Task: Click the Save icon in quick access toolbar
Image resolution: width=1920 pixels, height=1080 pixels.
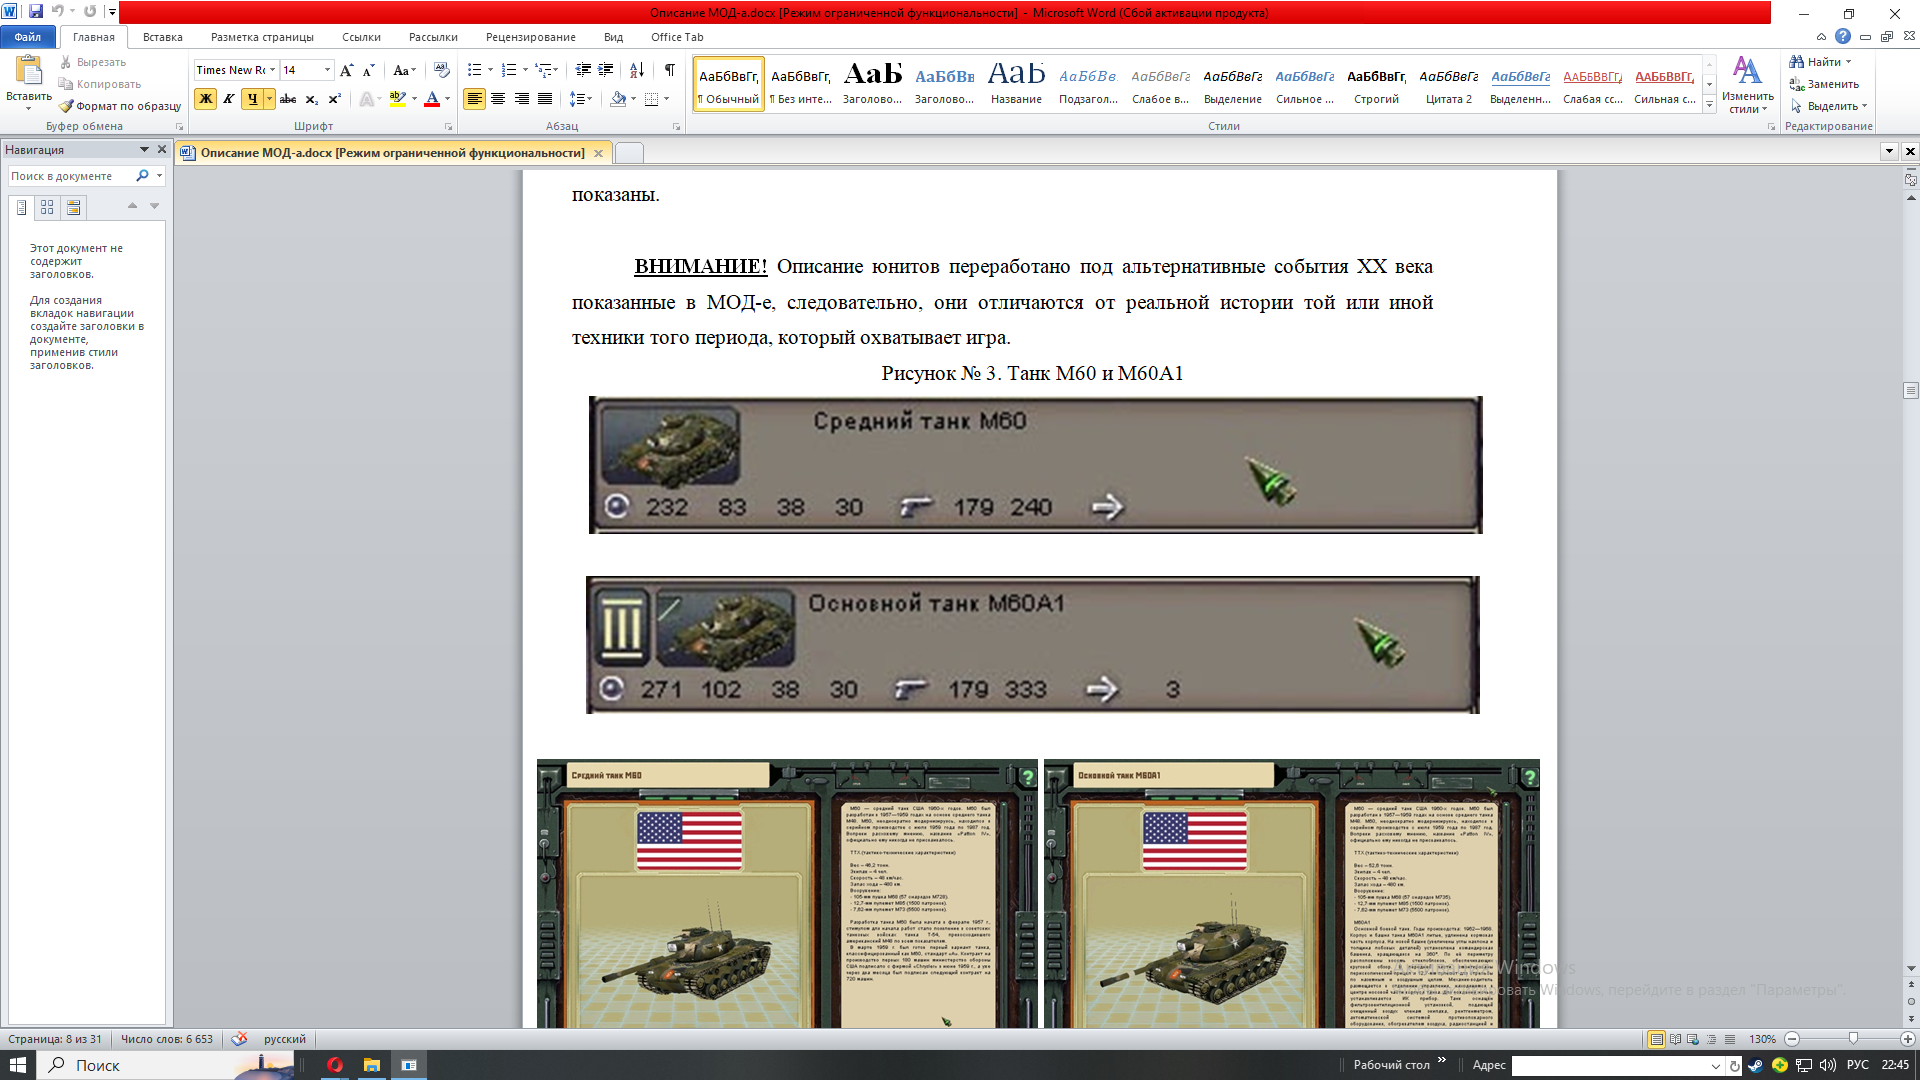Action: coord(36,12)
